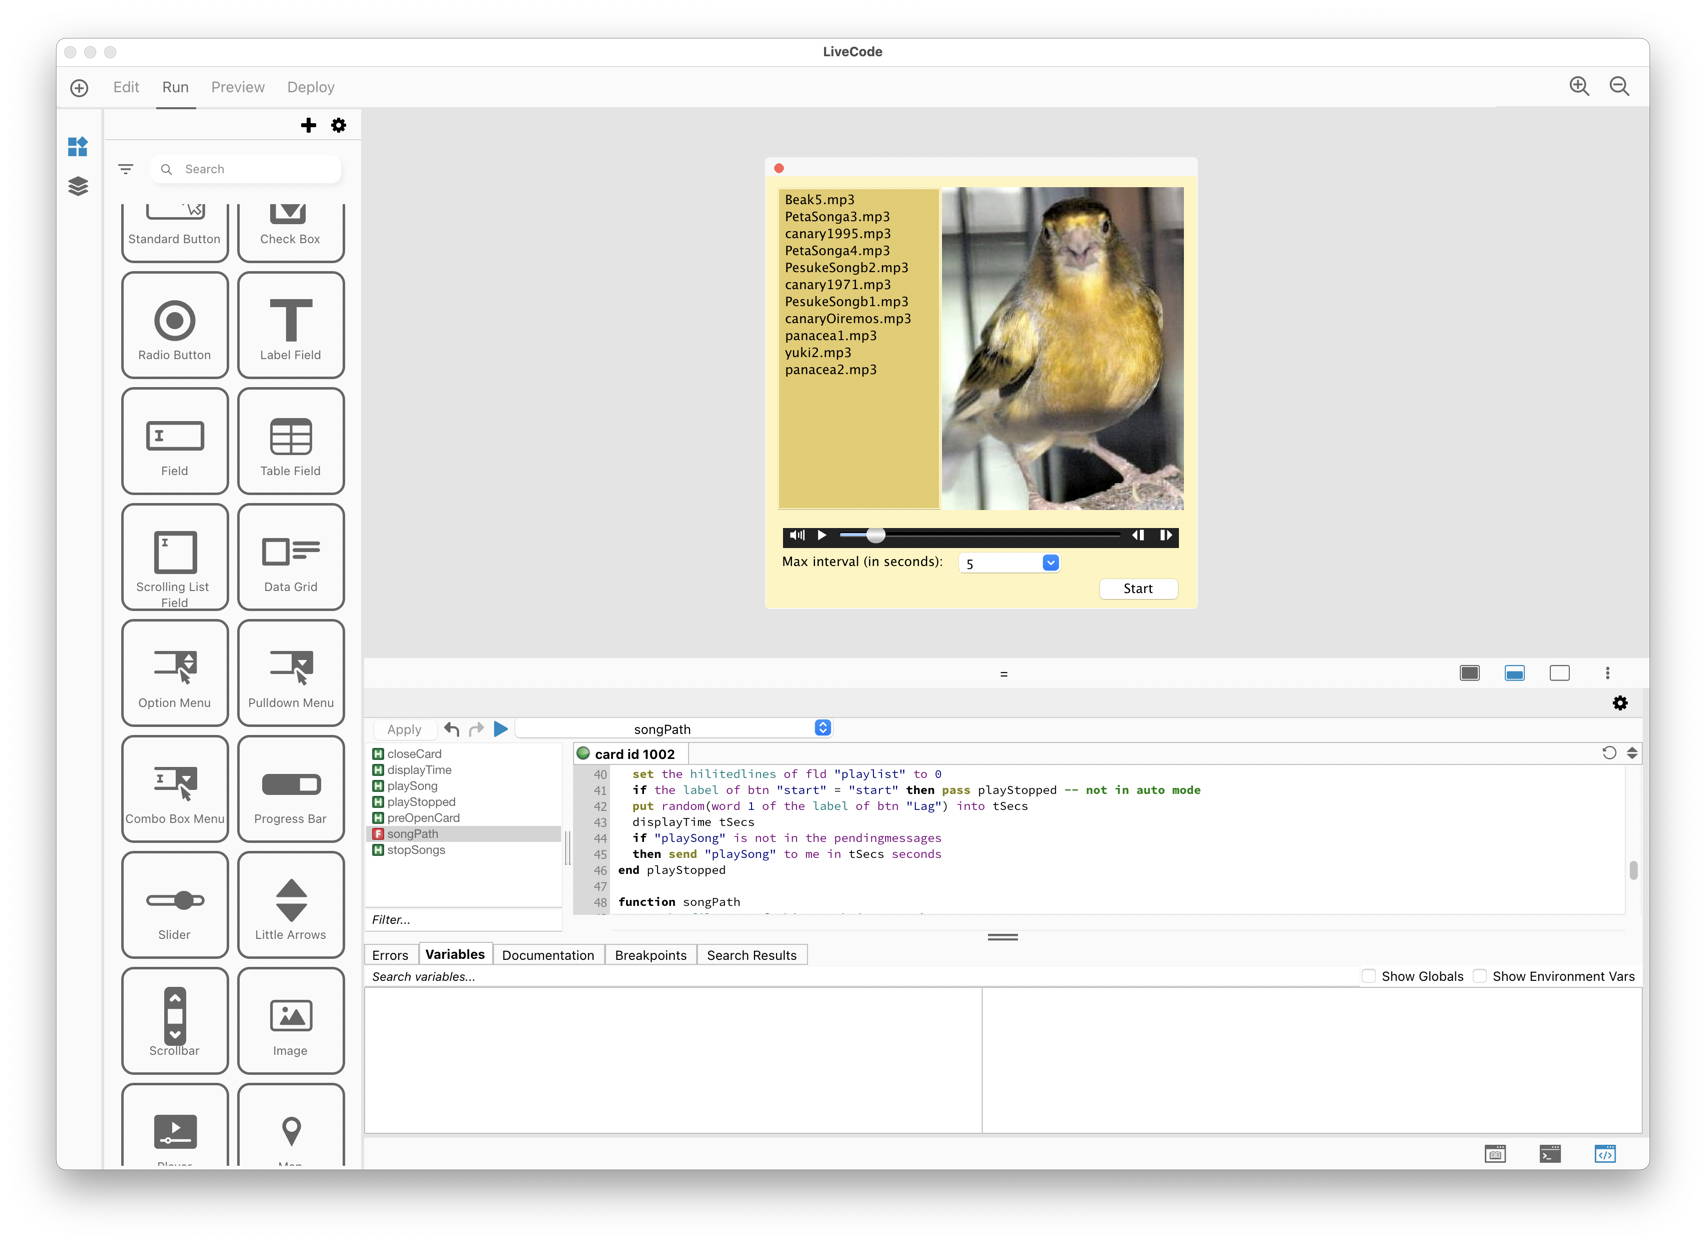Open the Breakpoints tab
Image resolution: width=1706 pixels, height=1244 pixels.
[x=650, y=955]
